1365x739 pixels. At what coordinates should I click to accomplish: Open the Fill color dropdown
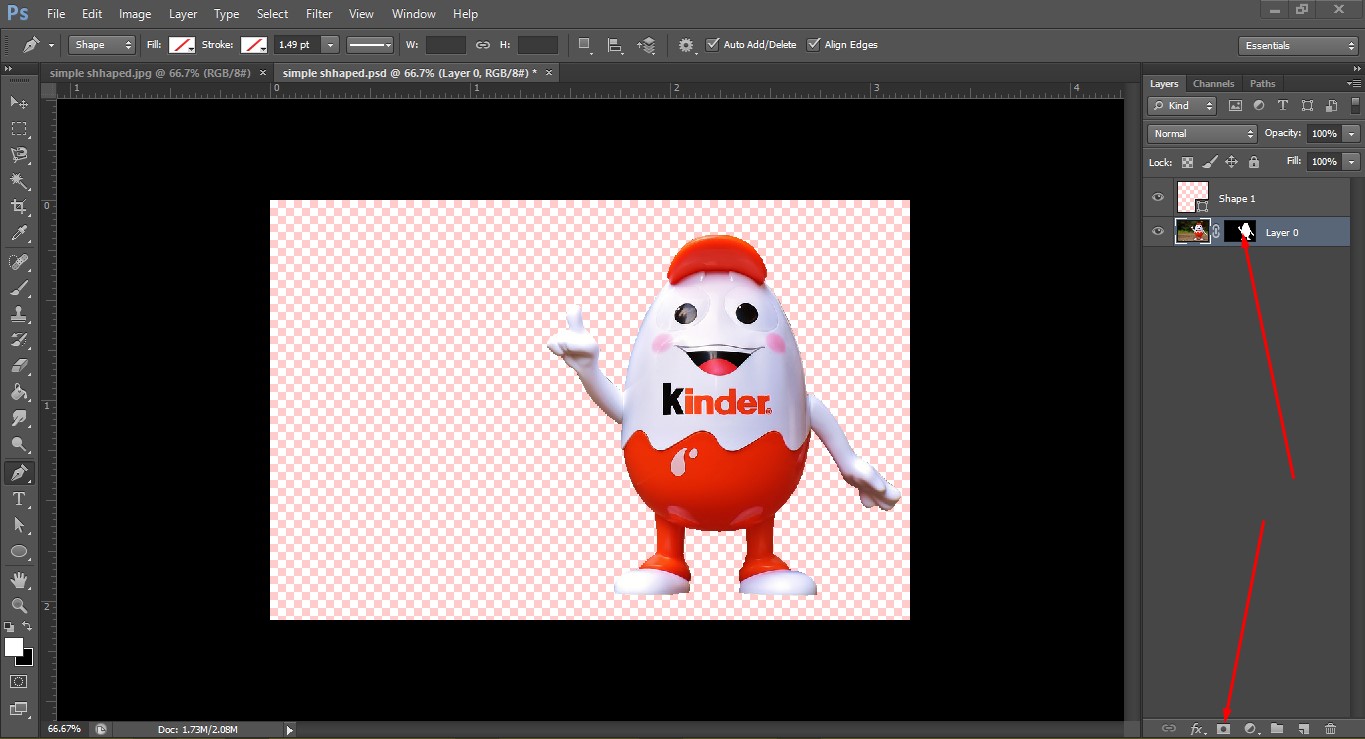coord(182,45)
